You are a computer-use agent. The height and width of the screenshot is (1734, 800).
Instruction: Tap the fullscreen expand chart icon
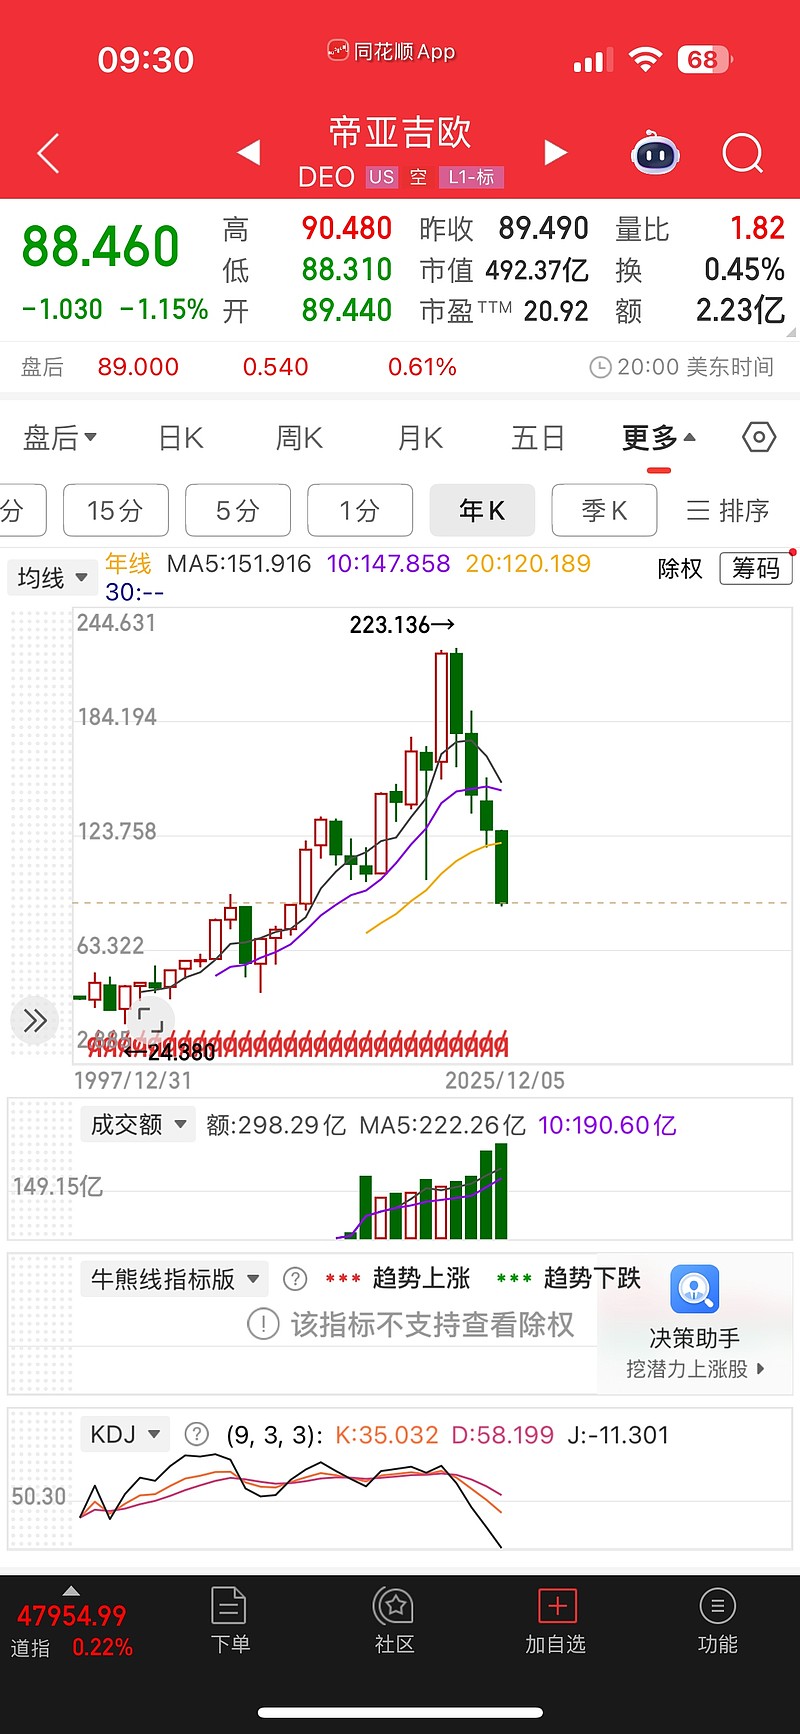(x=150, y=1020)
